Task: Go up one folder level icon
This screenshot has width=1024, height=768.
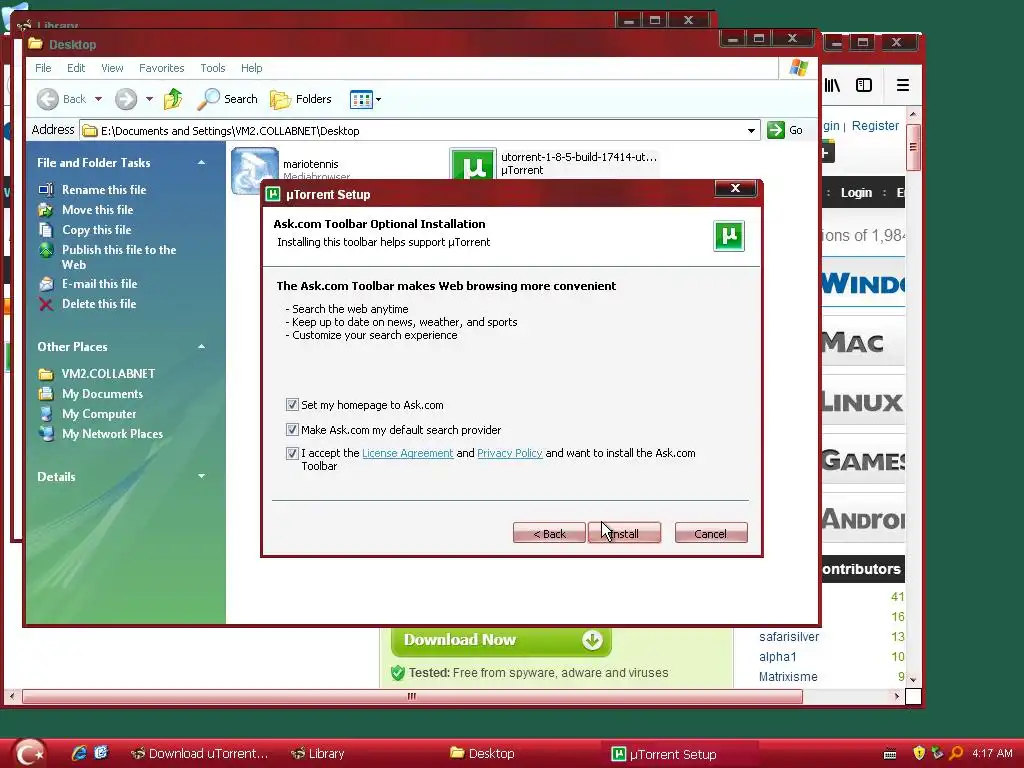Action: [174, 99]
